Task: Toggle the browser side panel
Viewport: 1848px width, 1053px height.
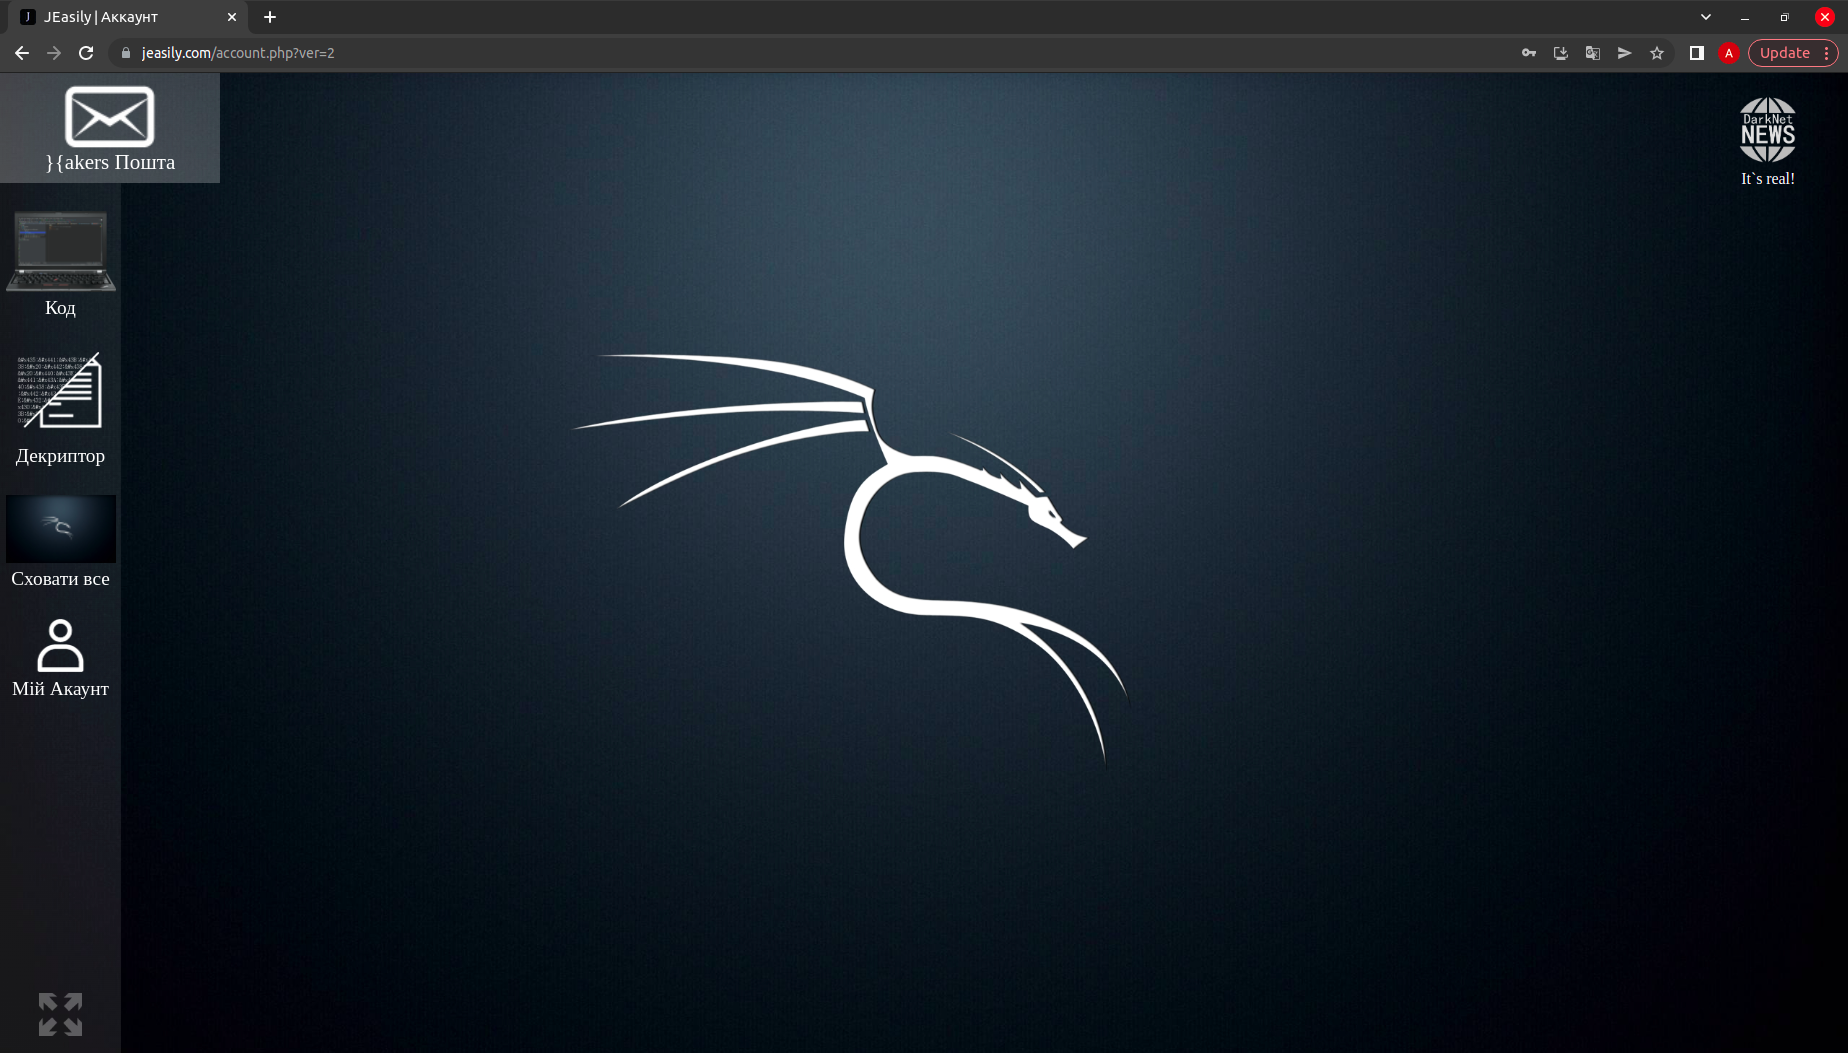Action: click(x=1697, y=53)
